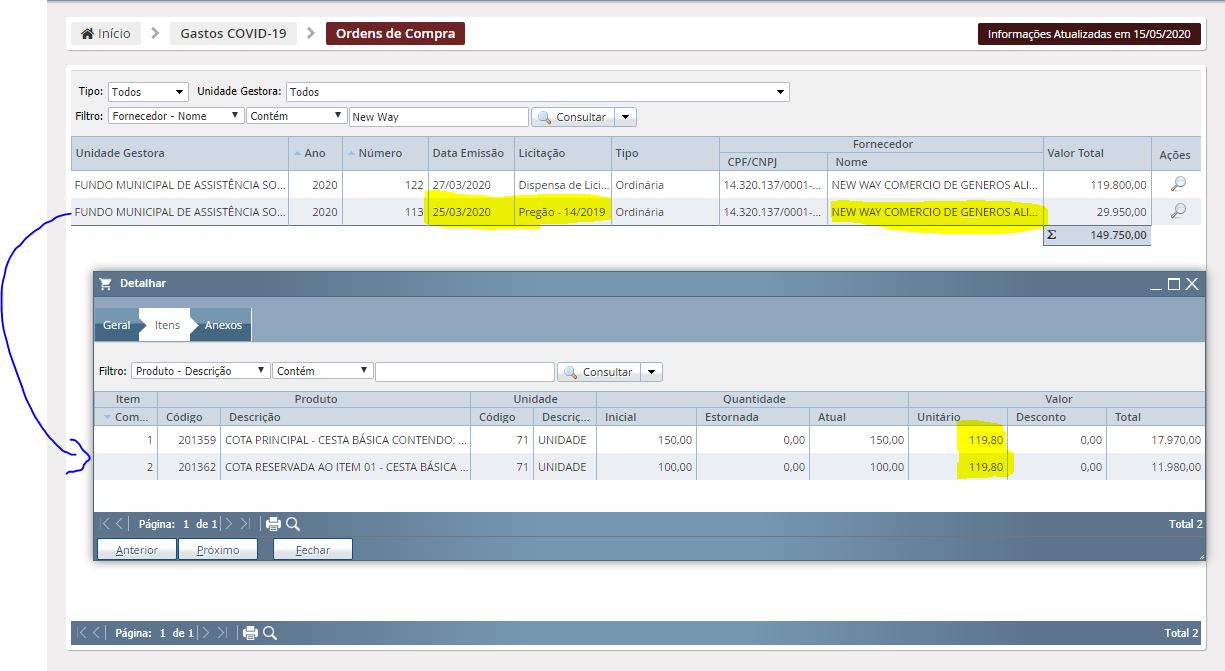The image size is (1225, 671).
Task: Maximize the Detalhar window
Action: 1174,284
